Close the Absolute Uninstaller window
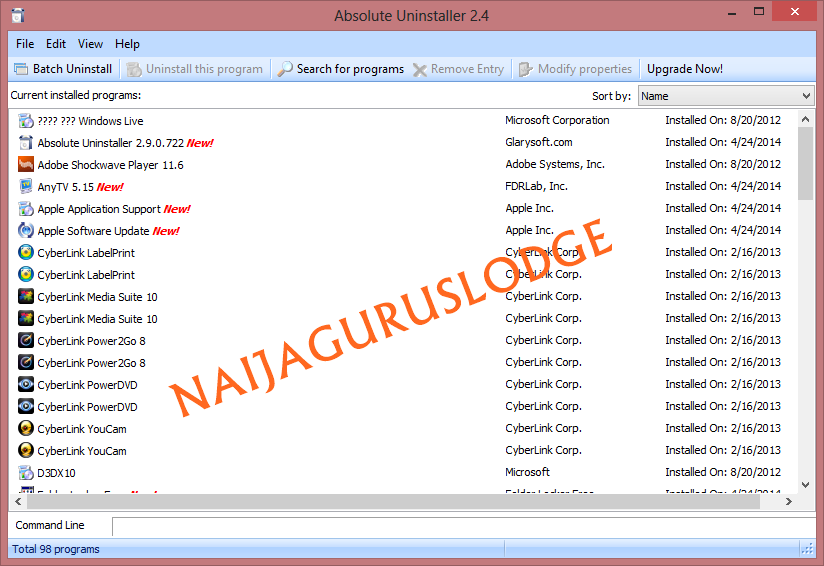824x566 pixels. (x=795, y=11)
